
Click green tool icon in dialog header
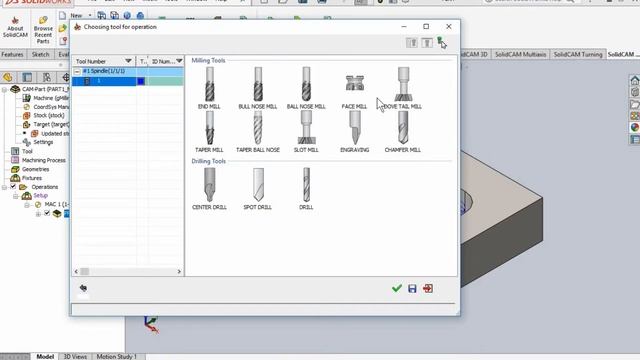[441, 42]
